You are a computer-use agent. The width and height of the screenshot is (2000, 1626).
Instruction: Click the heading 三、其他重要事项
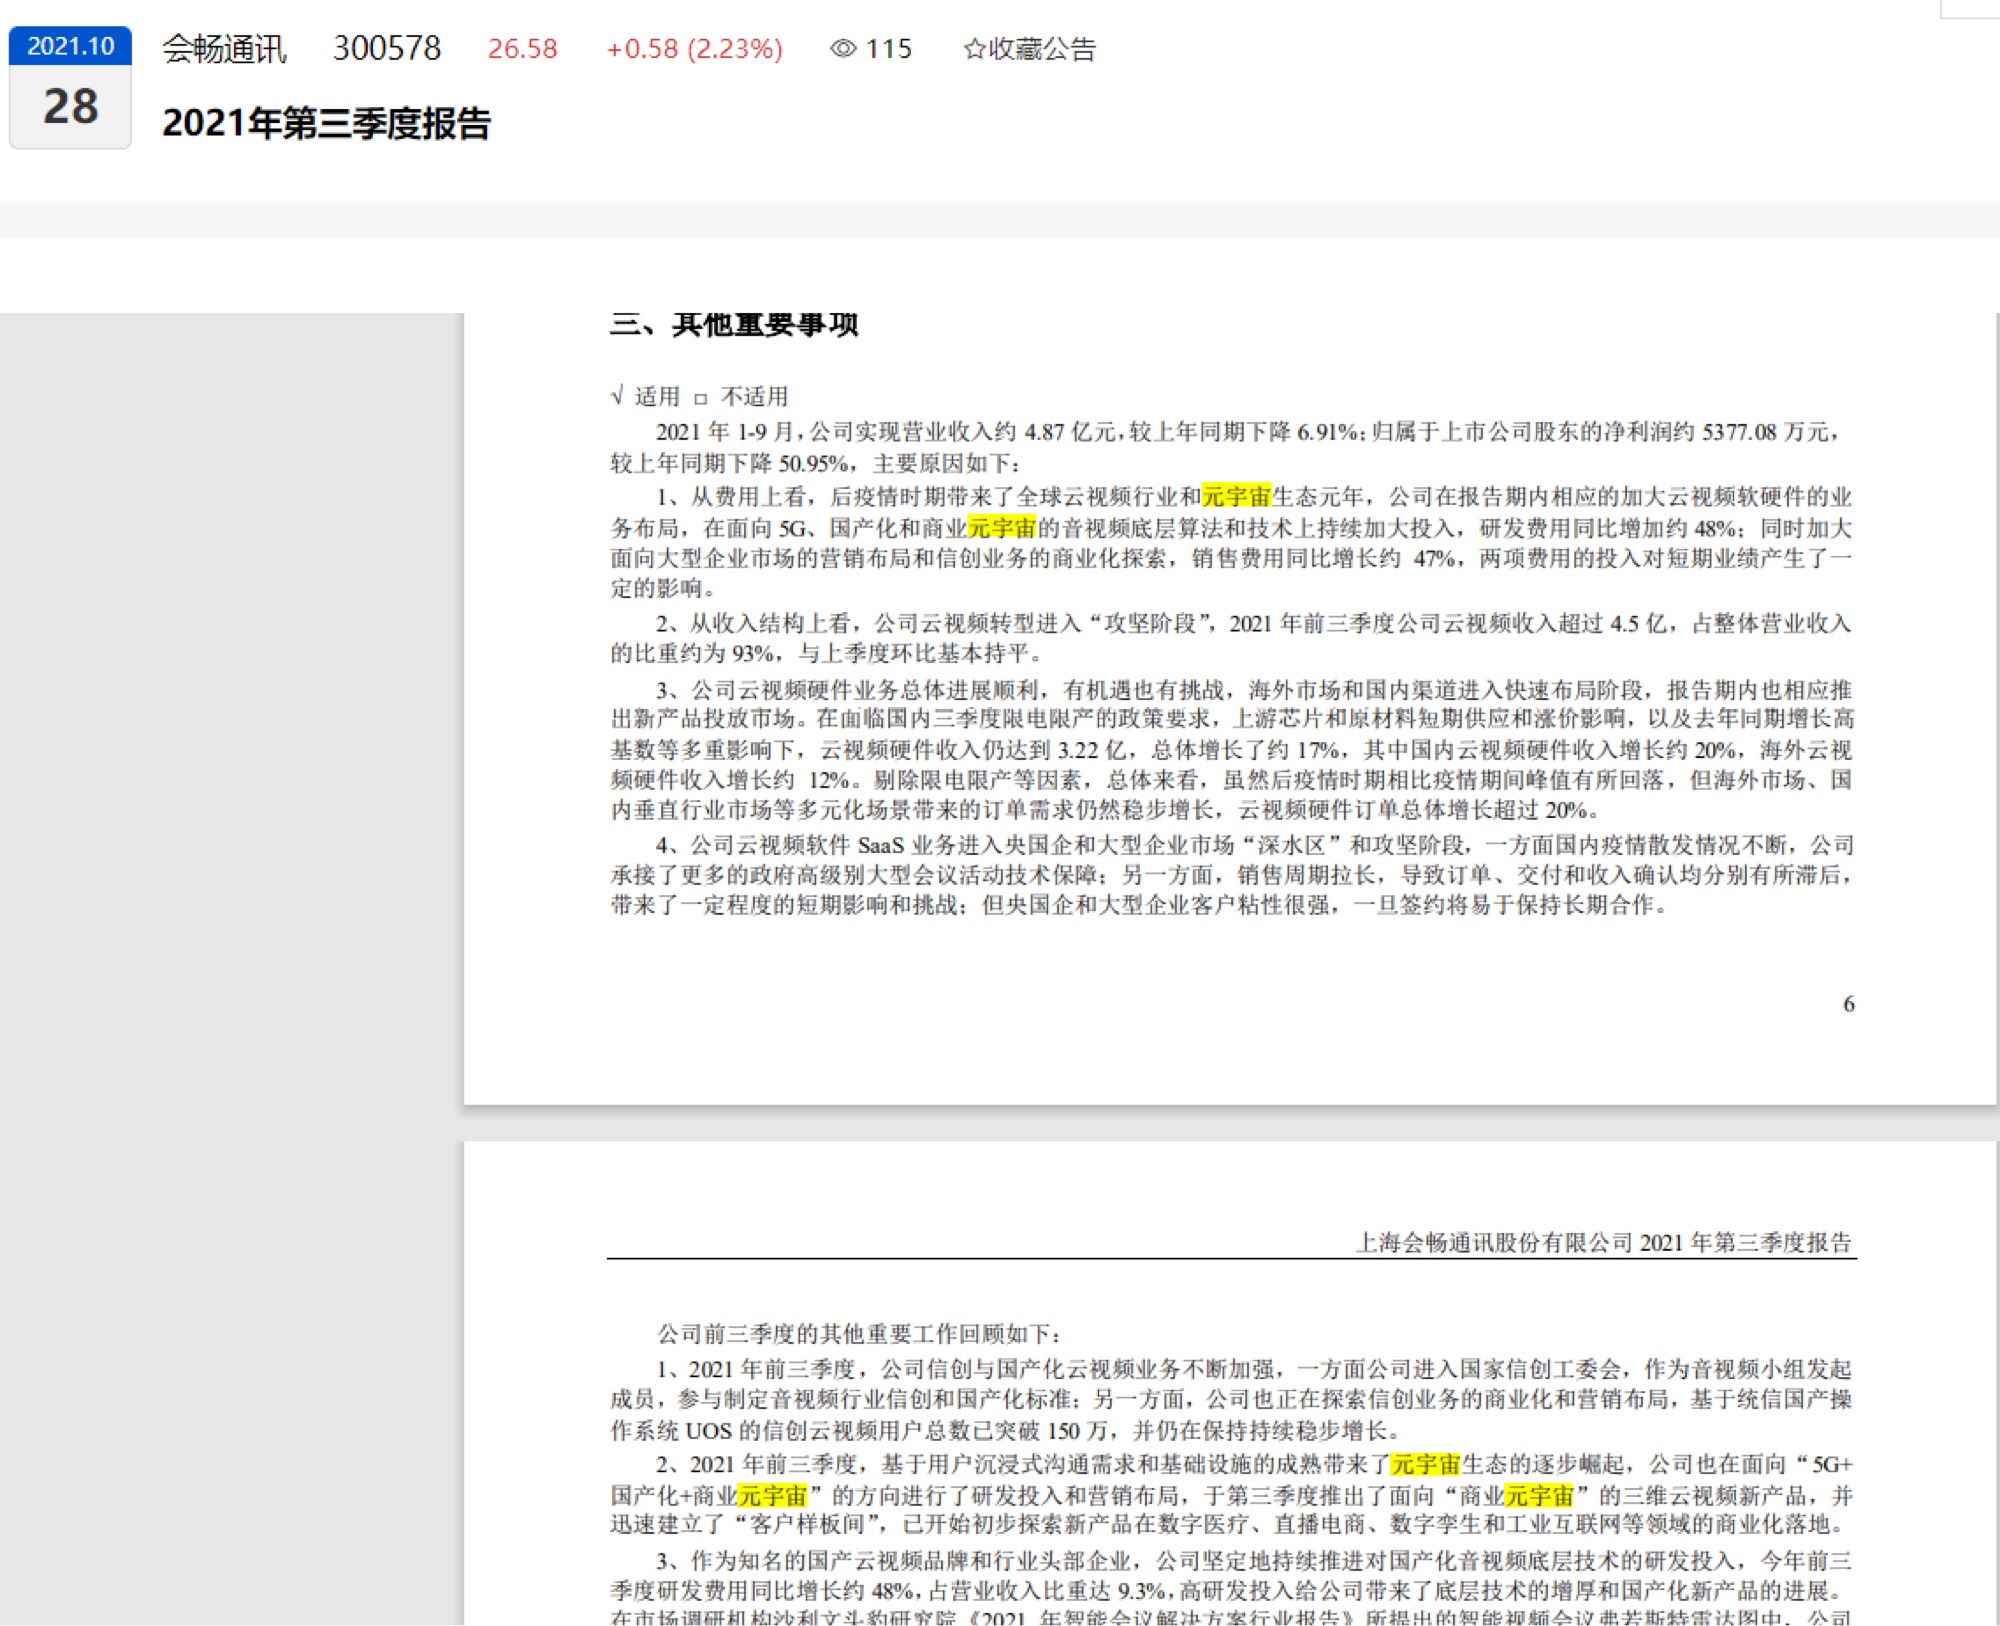point(734,325)
